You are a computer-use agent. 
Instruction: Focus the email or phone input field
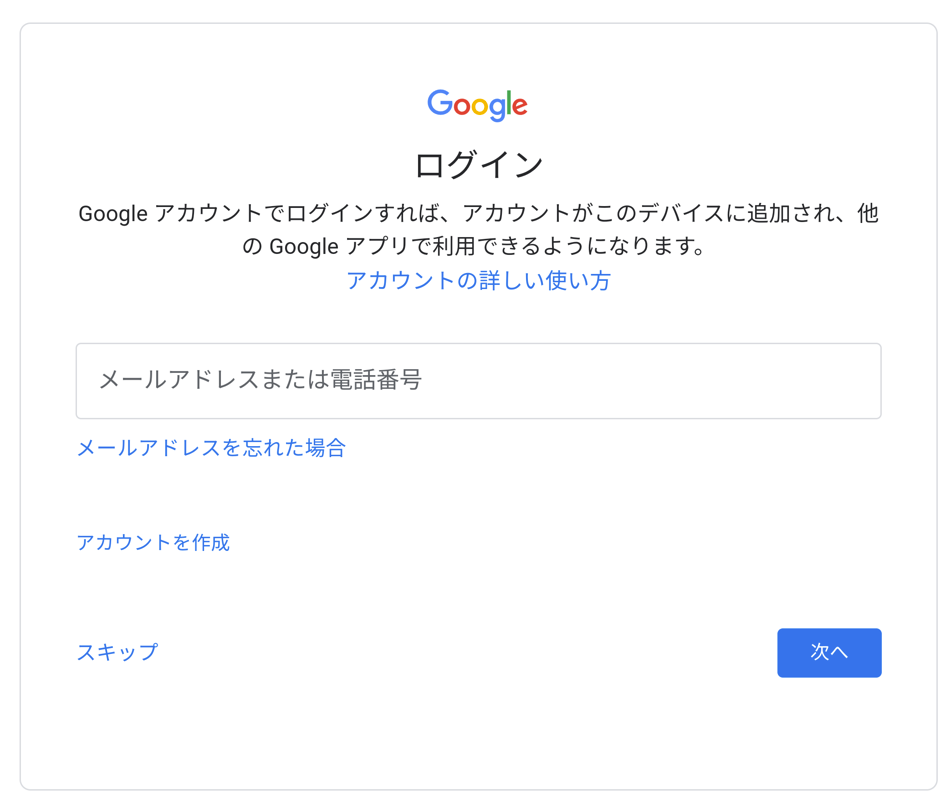(x=478, y=381)
